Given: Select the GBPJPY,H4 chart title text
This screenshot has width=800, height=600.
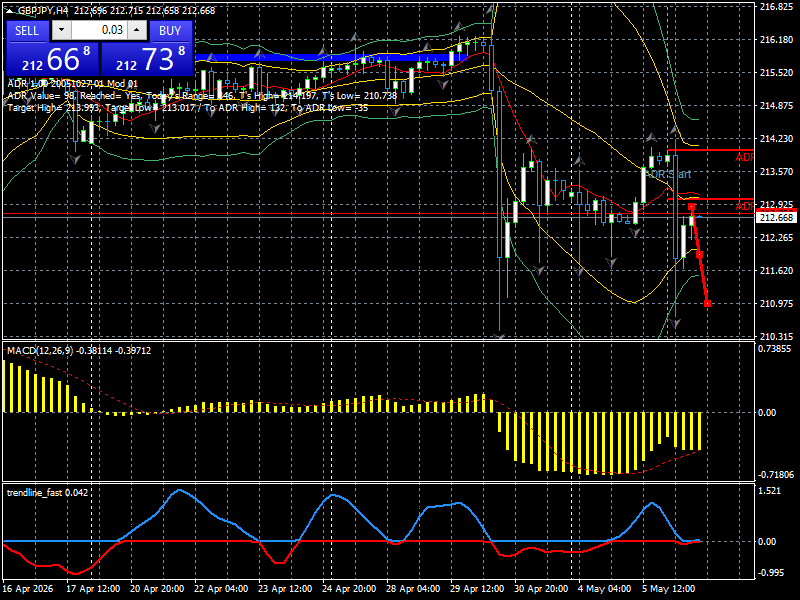Looking at the screenshot, I should click(43, 10).
